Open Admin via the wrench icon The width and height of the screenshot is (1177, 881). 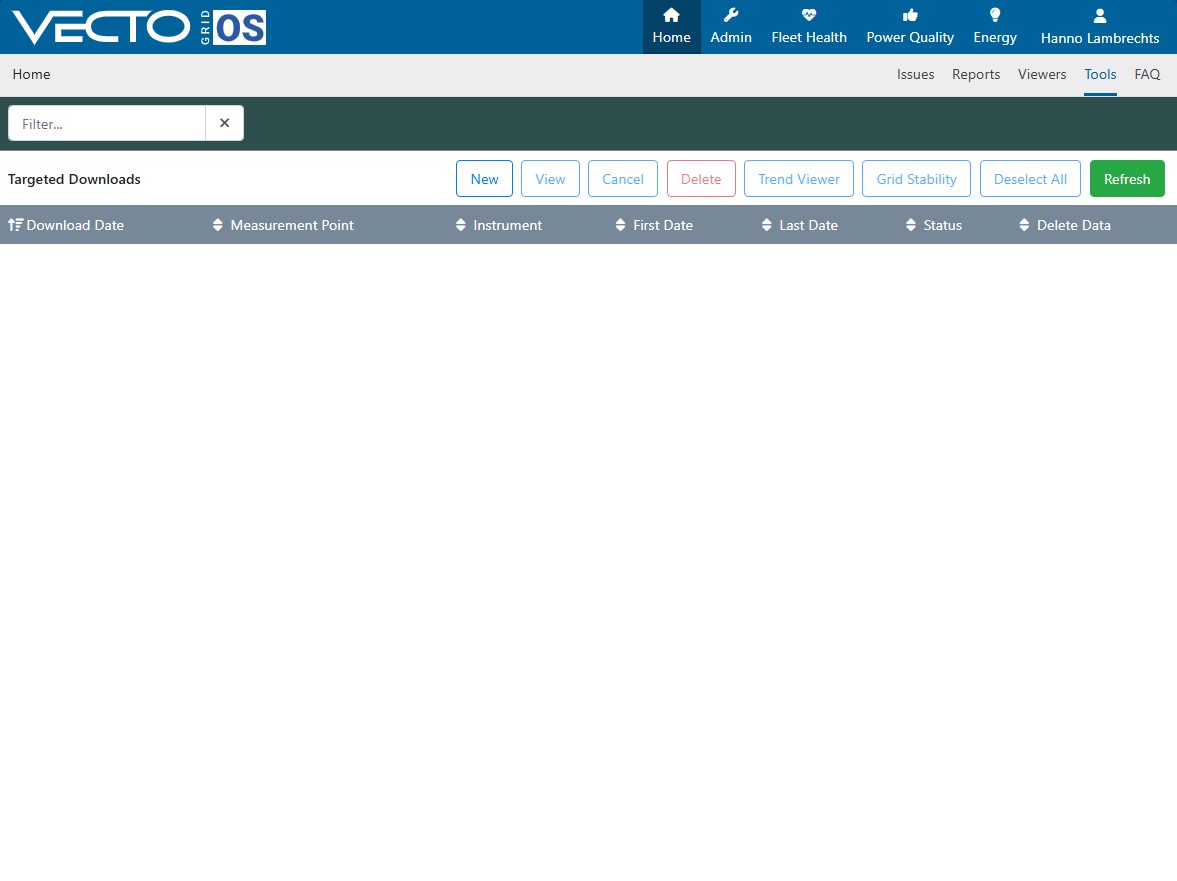click(x=731, y=15)
